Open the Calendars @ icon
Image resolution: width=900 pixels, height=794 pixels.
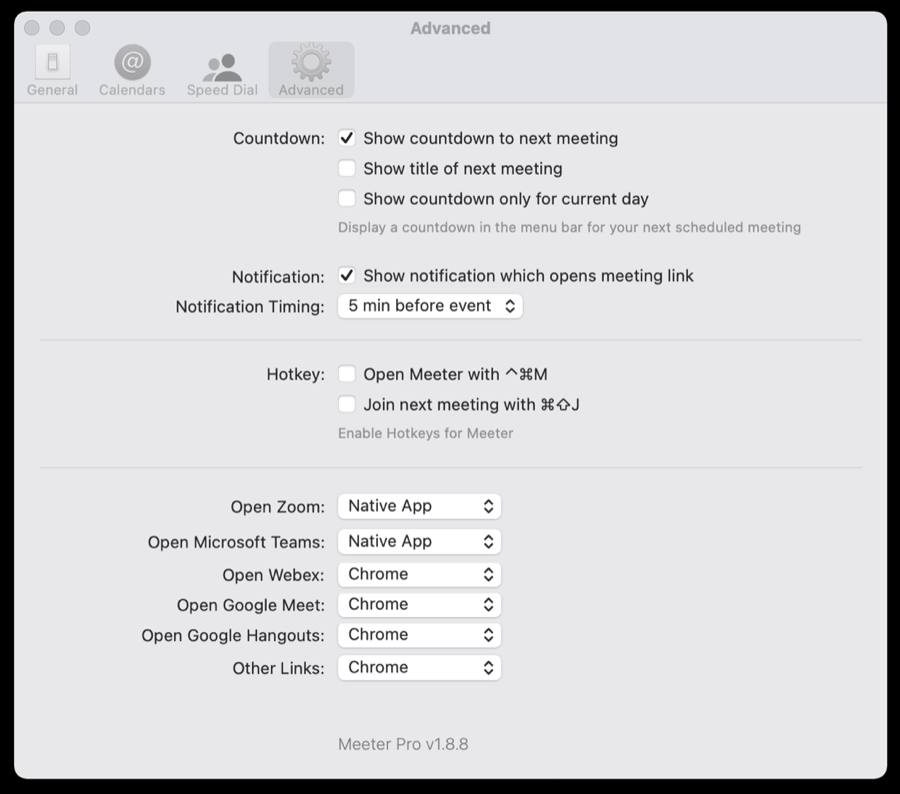pos(132,63)
